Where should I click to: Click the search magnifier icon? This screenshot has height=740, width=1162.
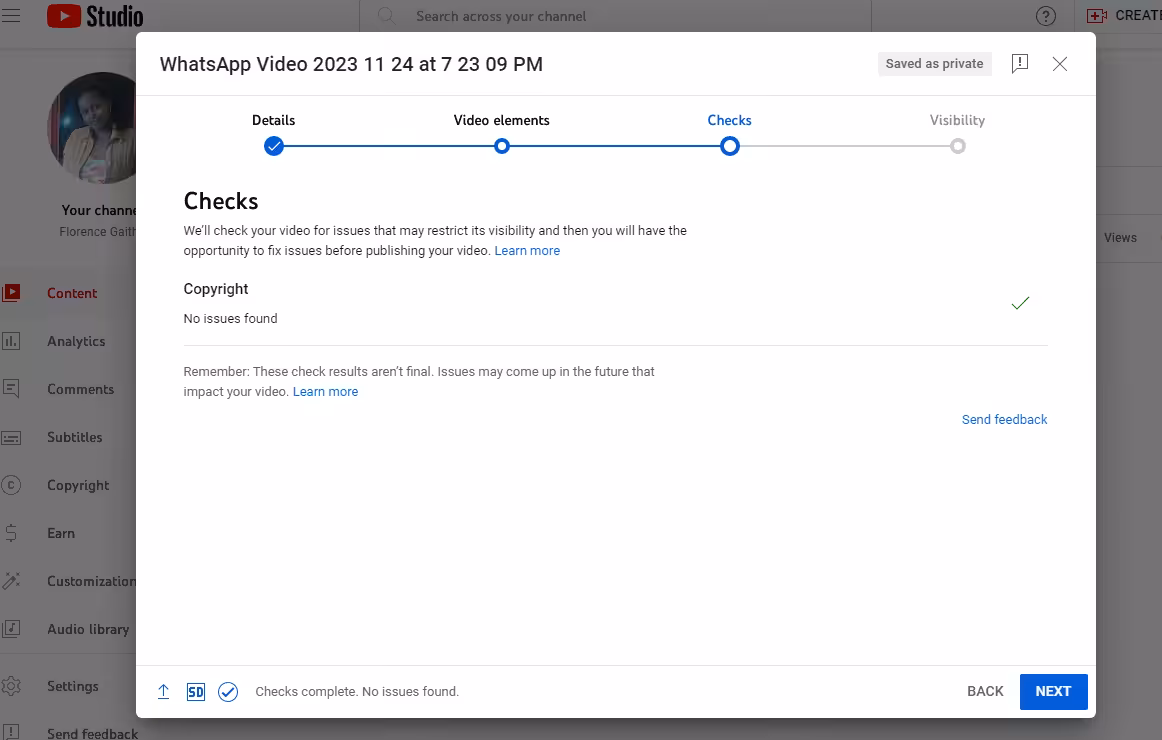[386, 16]
